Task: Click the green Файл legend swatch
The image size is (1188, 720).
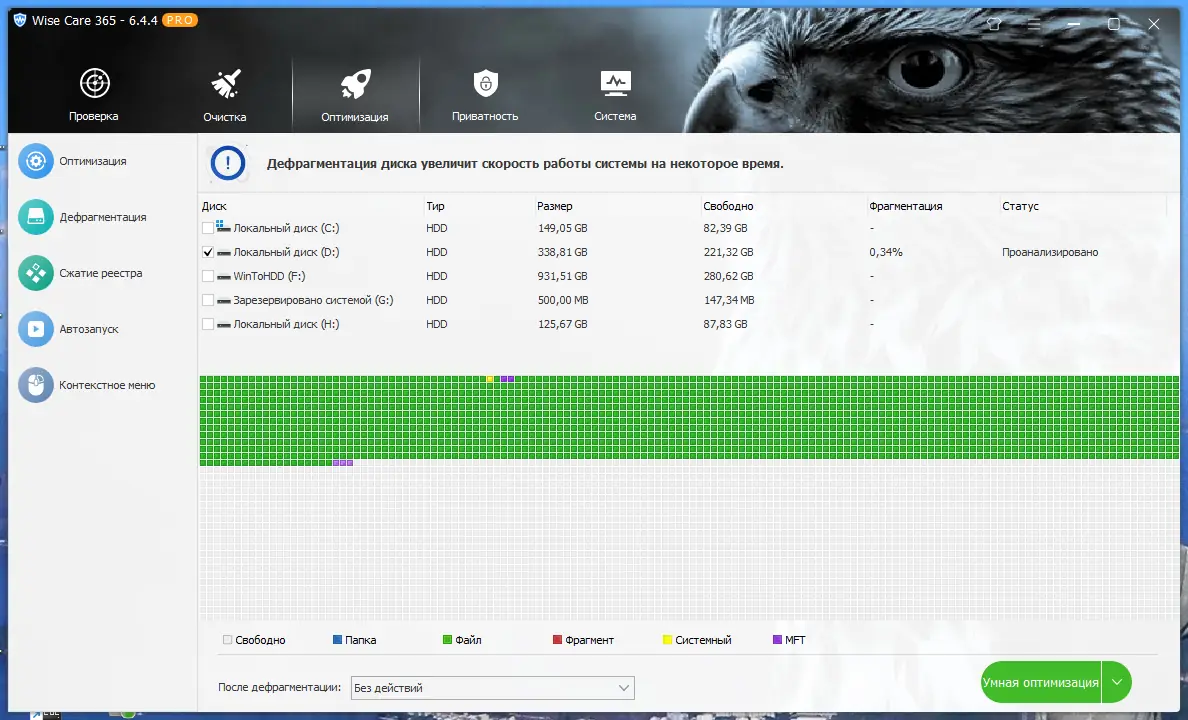Action: coord(447,640)
